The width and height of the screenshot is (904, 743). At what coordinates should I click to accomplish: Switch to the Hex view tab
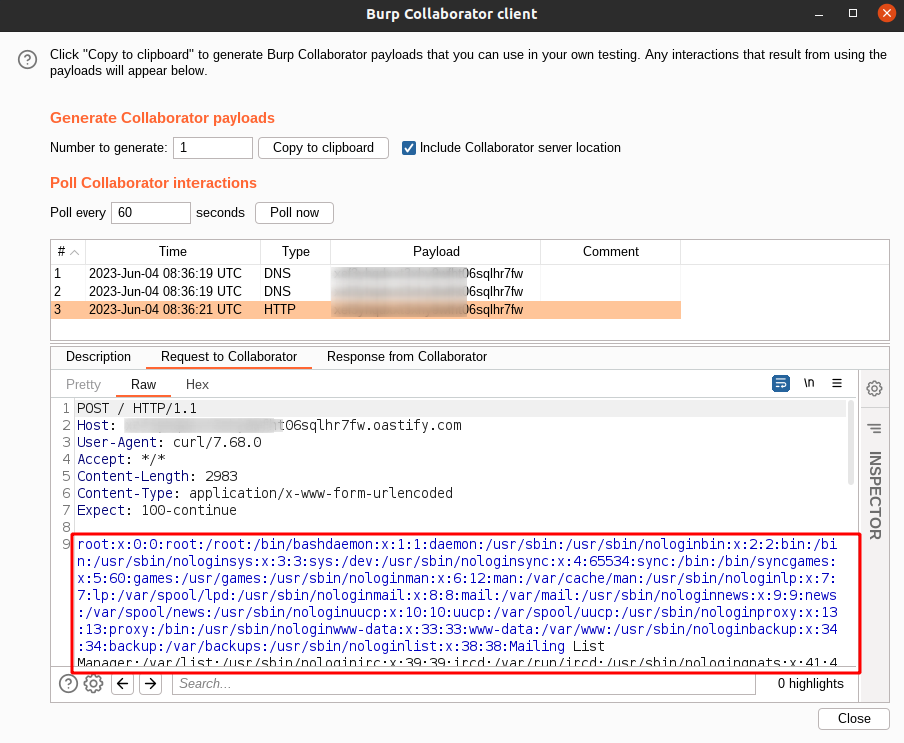click(197, 384)
